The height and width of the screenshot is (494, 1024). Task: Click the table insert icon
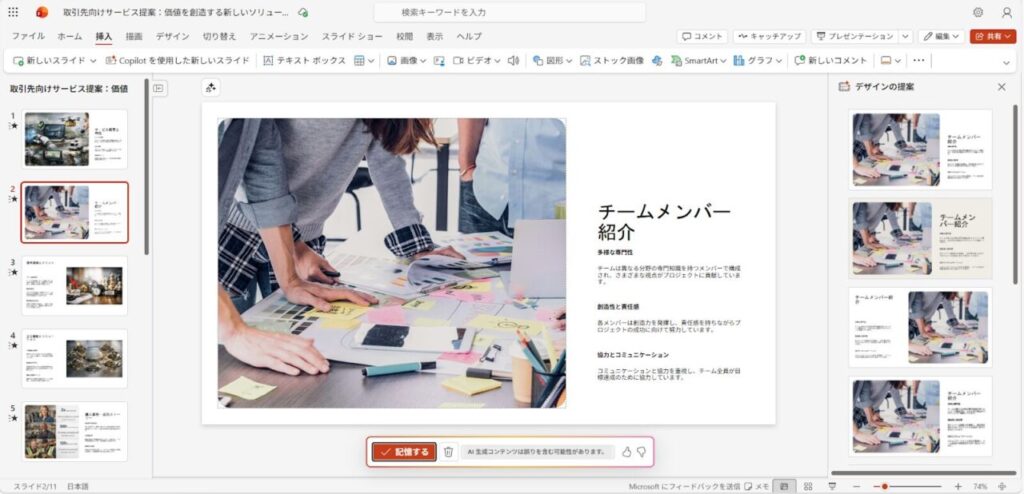point(359,60)
